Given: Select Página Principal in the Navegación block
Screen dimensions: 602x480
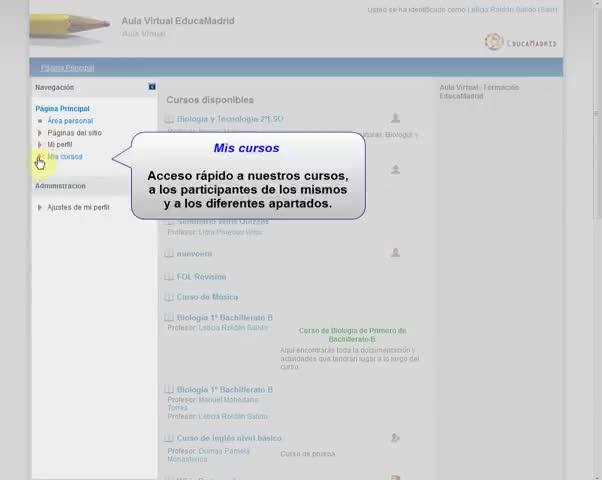Looking at the screenshot, I should click(62, 109).
